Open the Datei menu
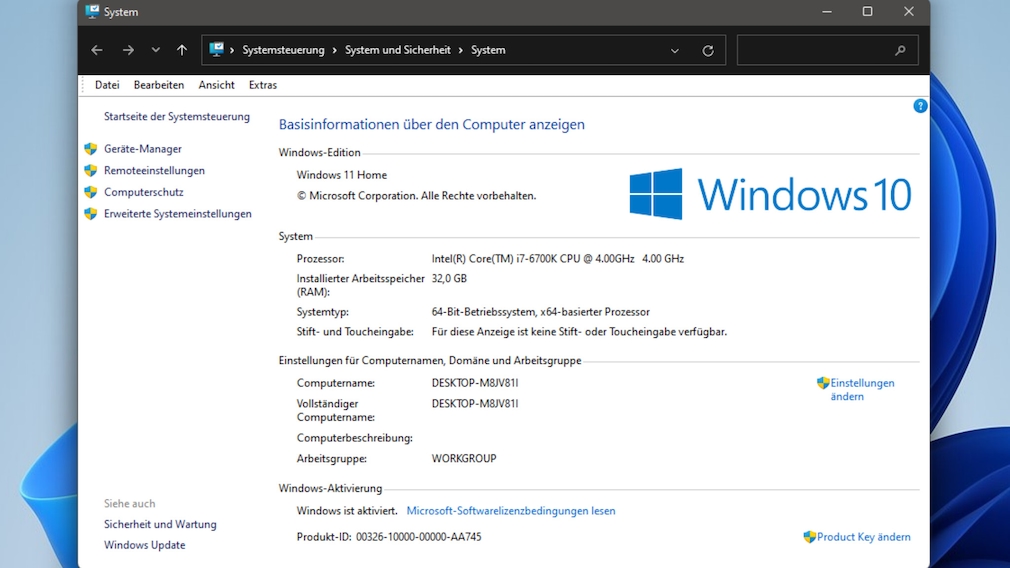The height and width of the screenshot is (568, 1010). click(107, 85)
